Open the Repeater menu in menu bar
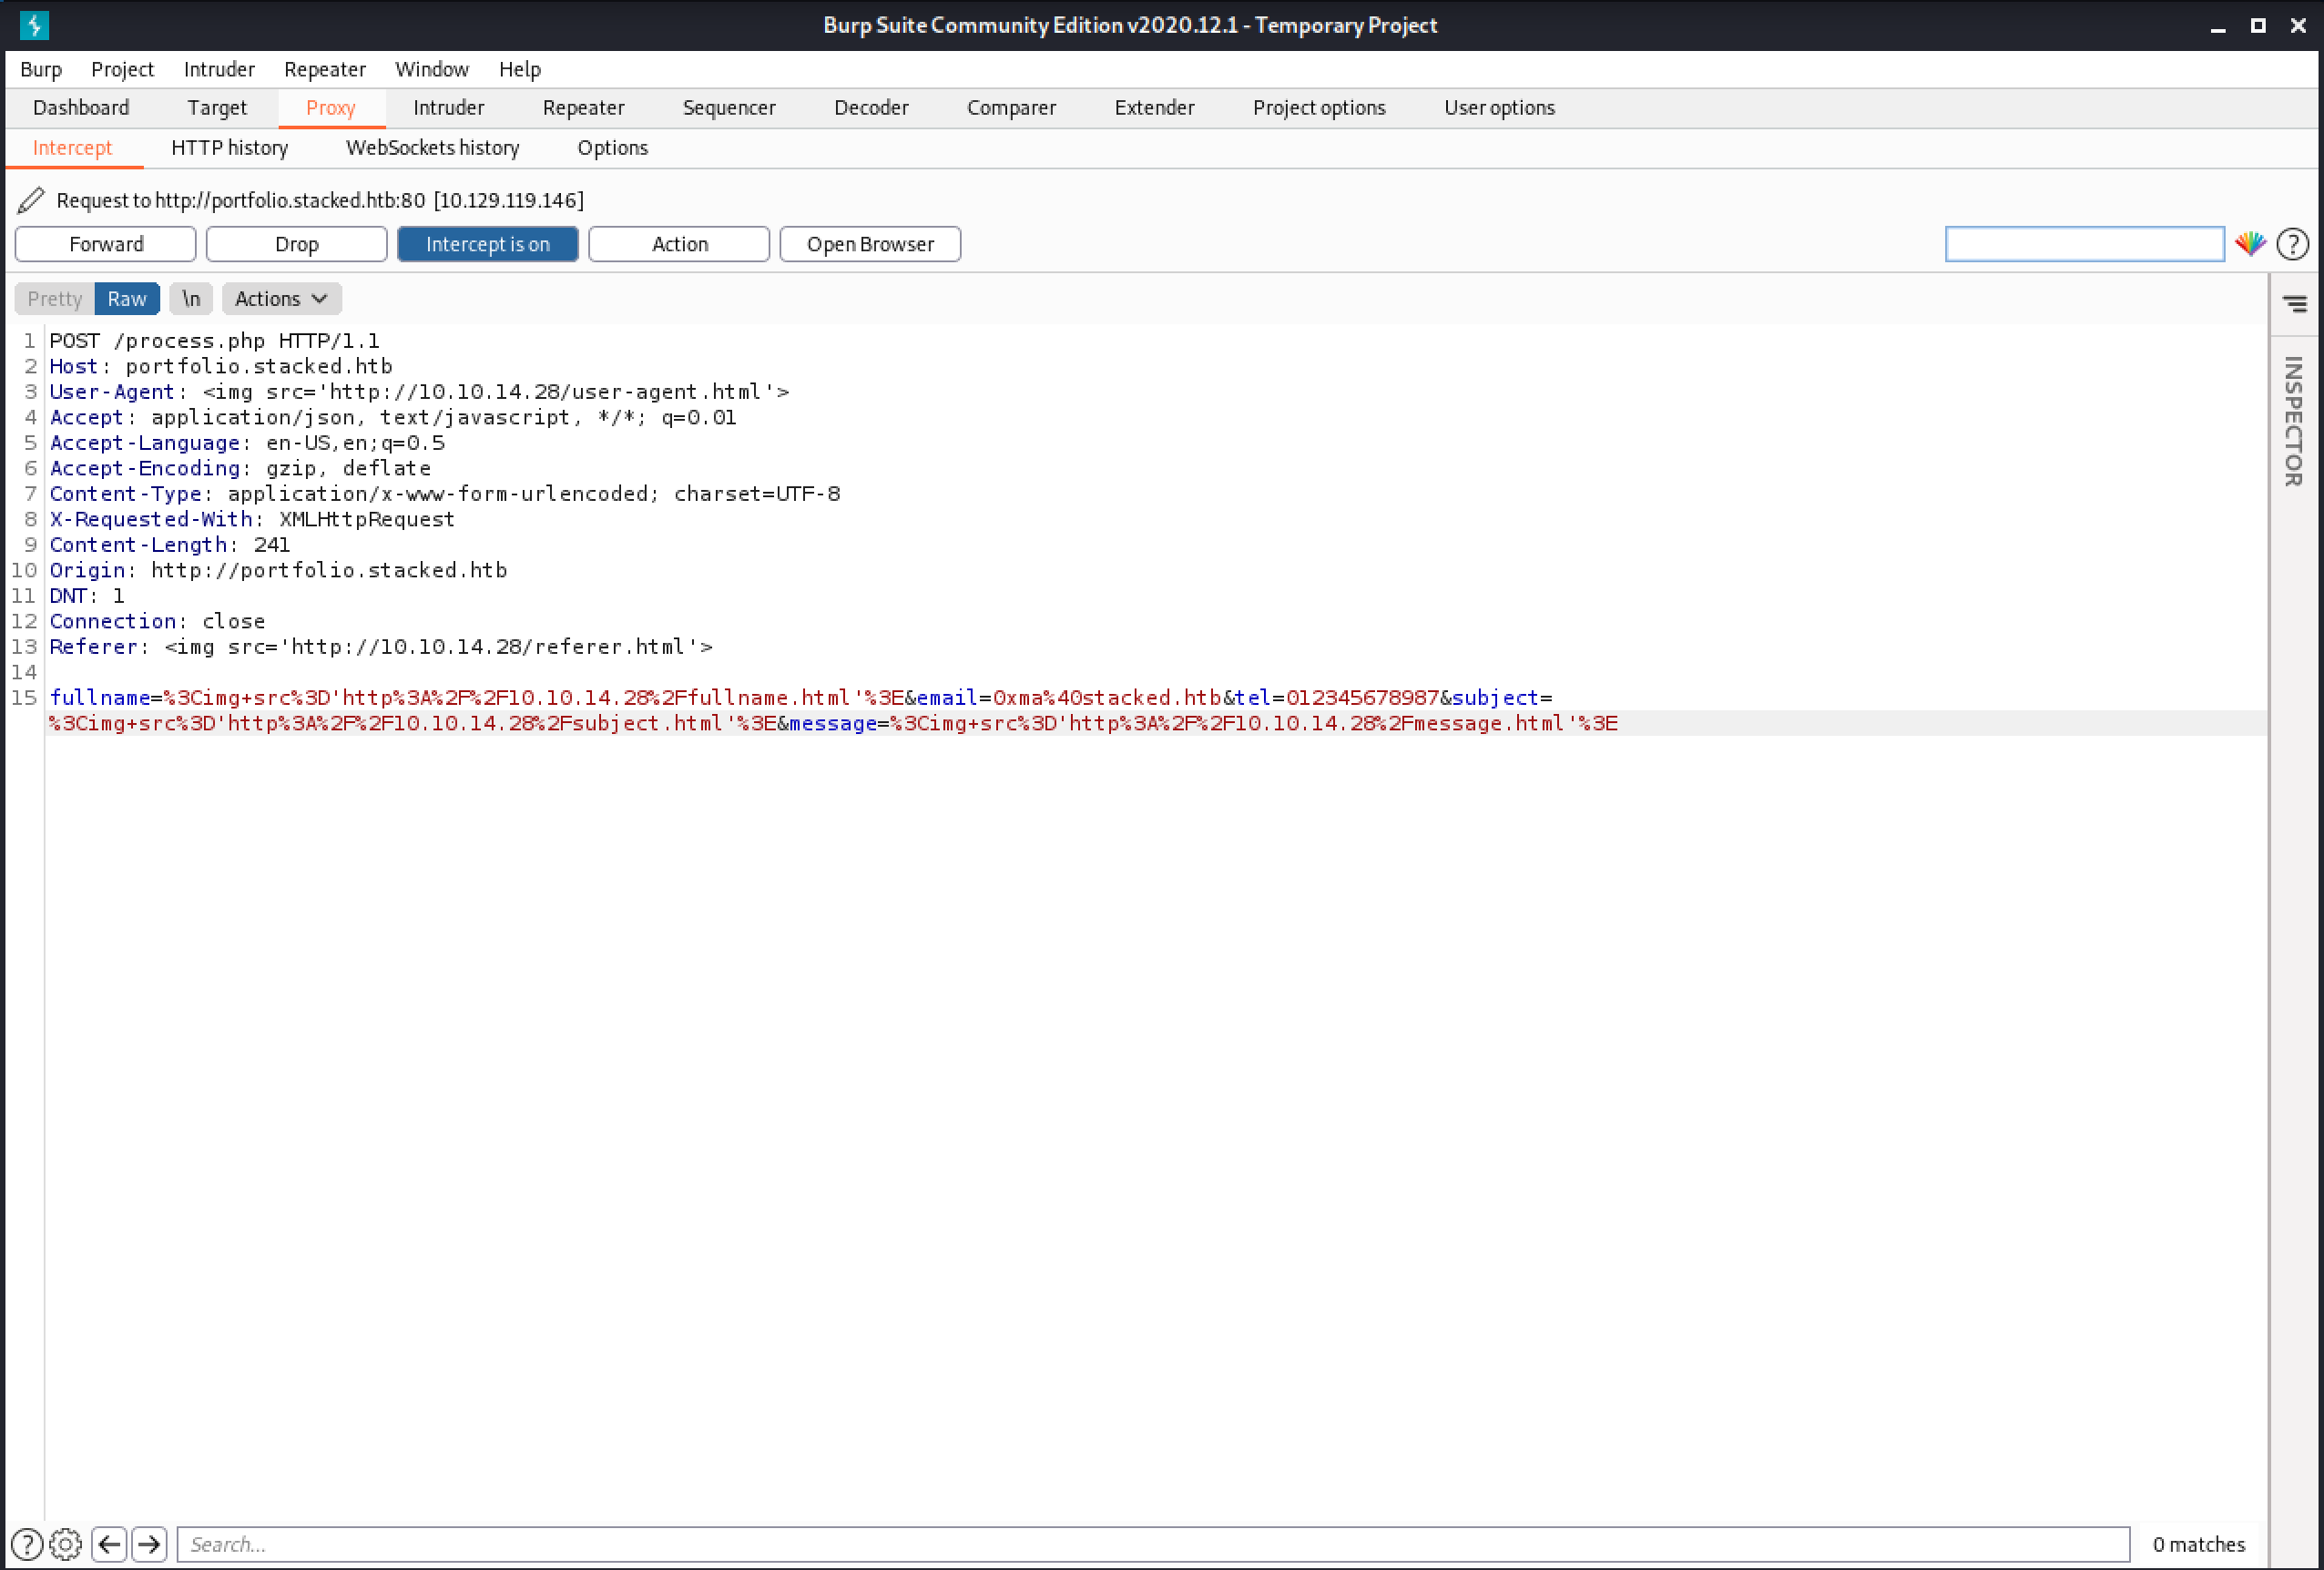 [x=325, y=69]
